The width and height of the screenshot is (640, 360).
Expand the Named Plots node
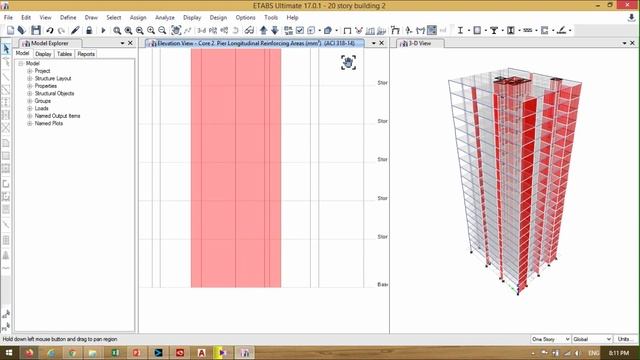click(x=29, y=123)
